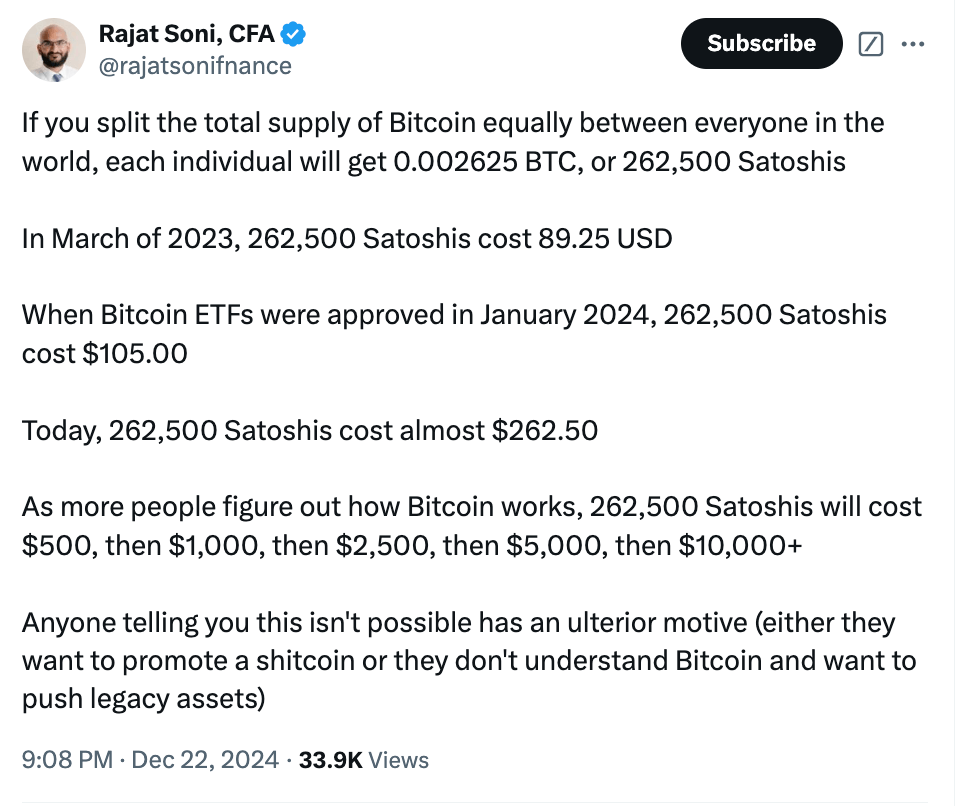
Task: Open more actions via the ellipsis icon
Action: [913, 44]
